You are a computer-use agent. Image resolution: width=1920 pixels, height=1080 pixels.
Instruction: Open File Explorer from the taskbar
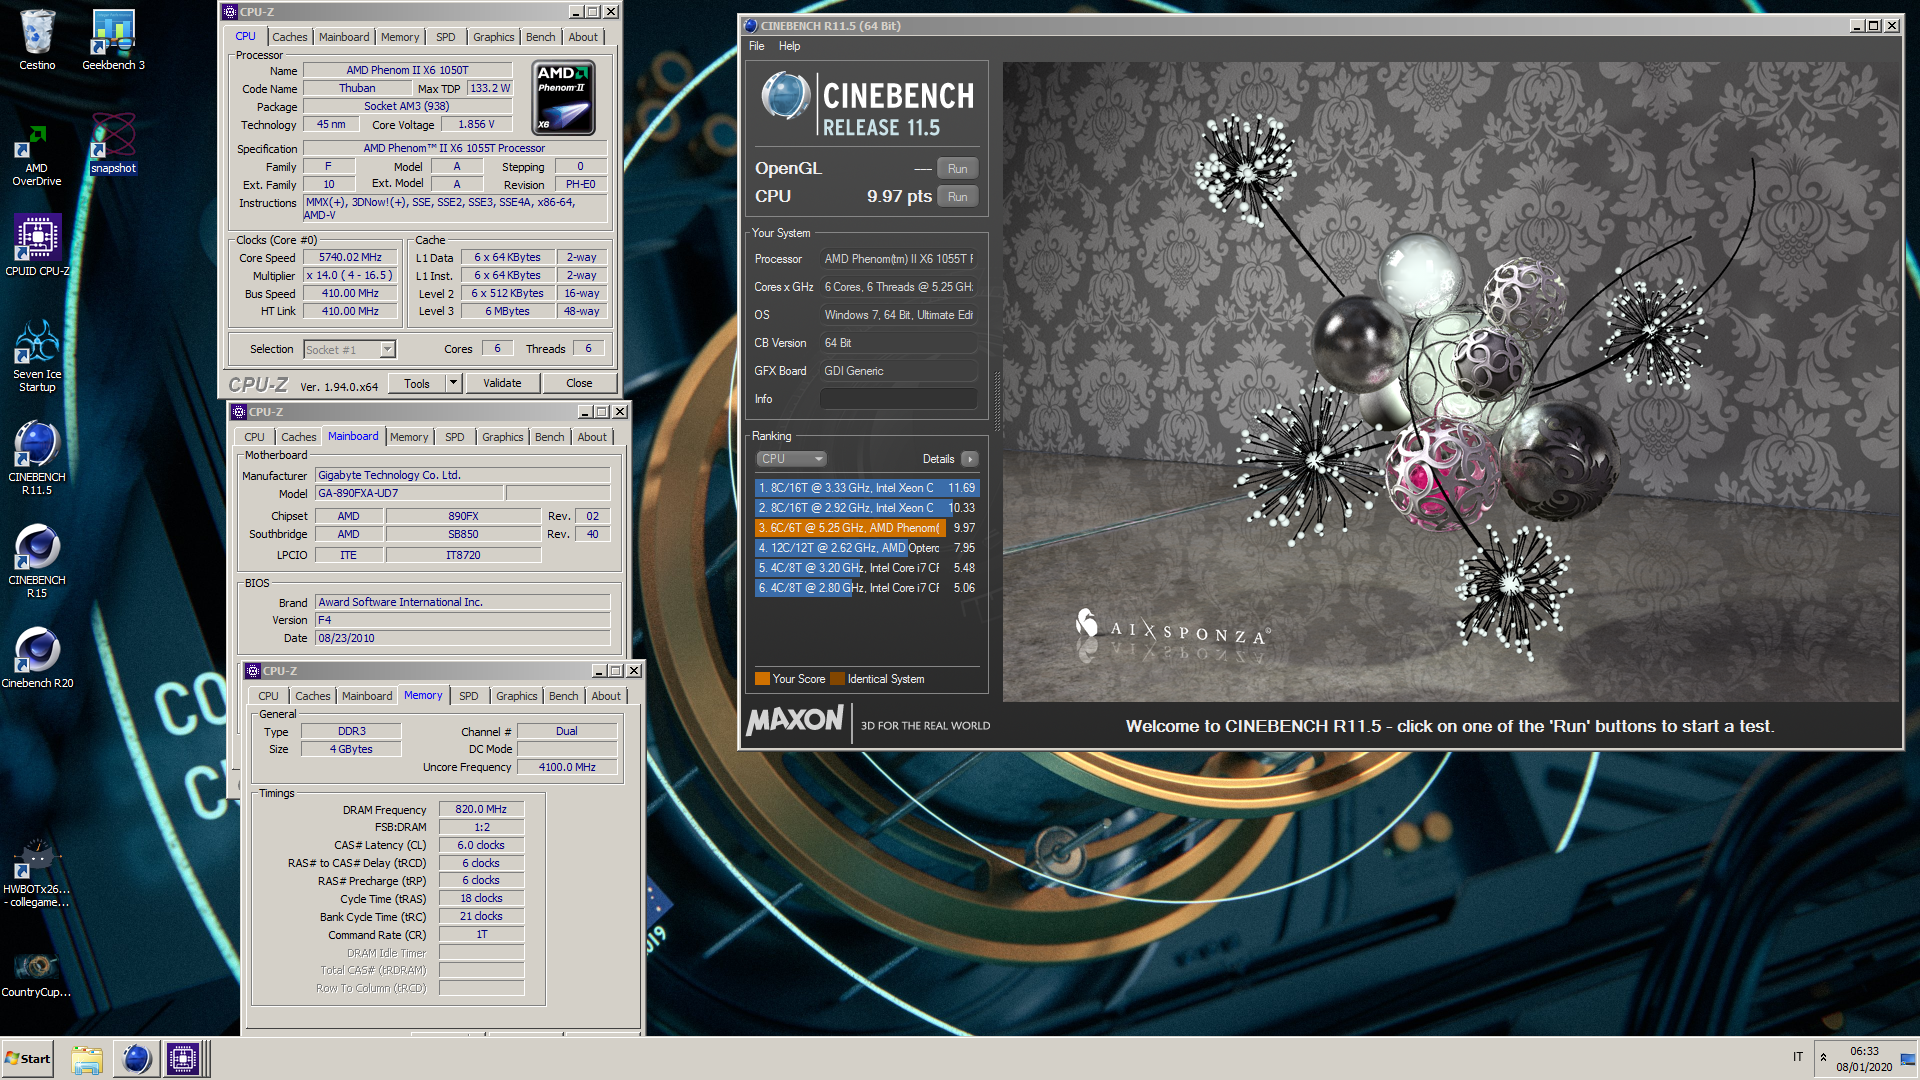click(87, 1059)
